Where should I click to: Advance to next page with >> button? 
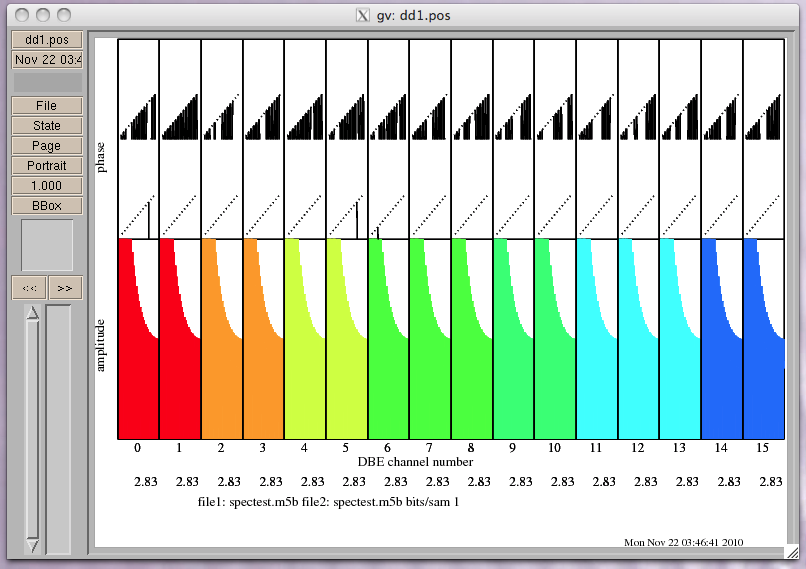point(65,288)
